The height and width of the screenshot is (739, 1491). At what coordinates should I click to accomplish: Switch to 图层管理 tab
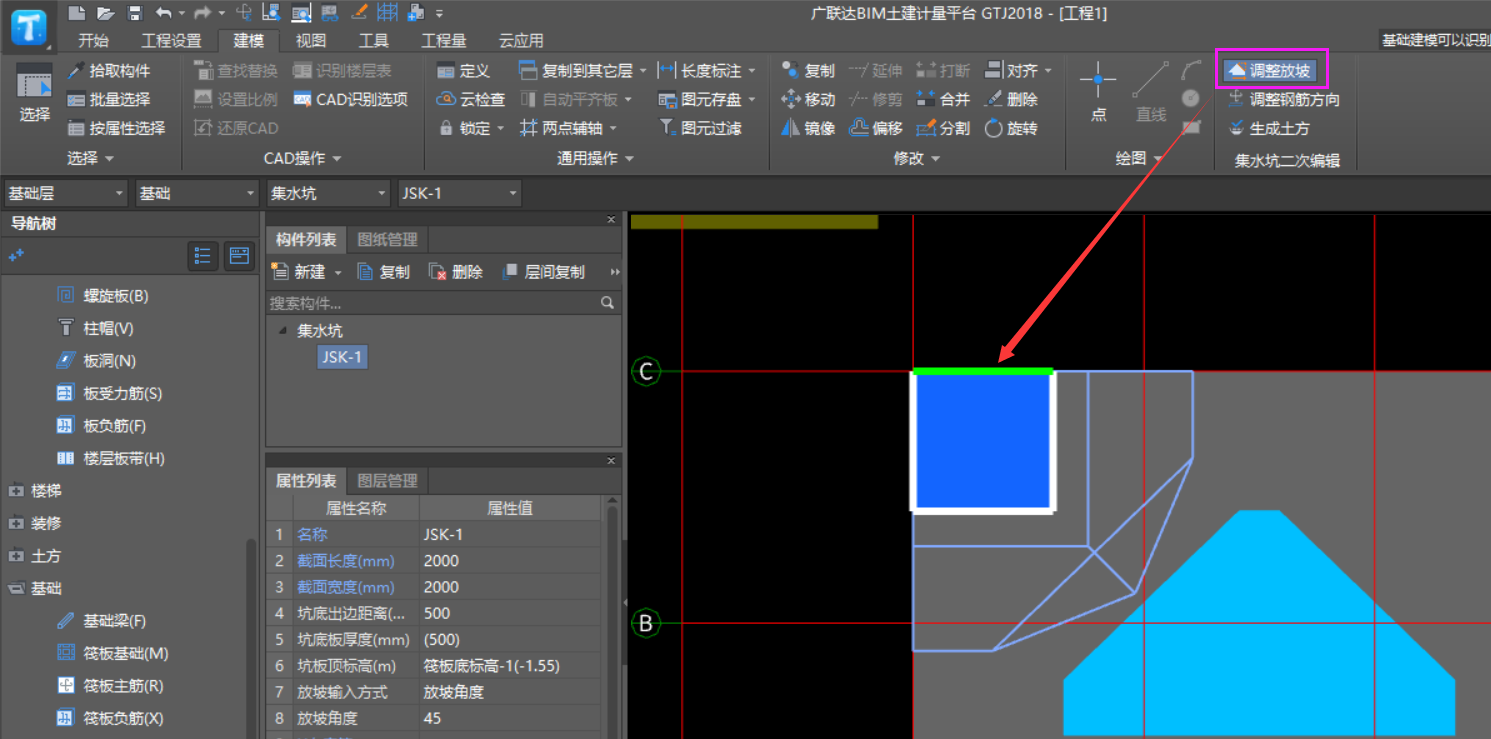(x=388, y=481)
